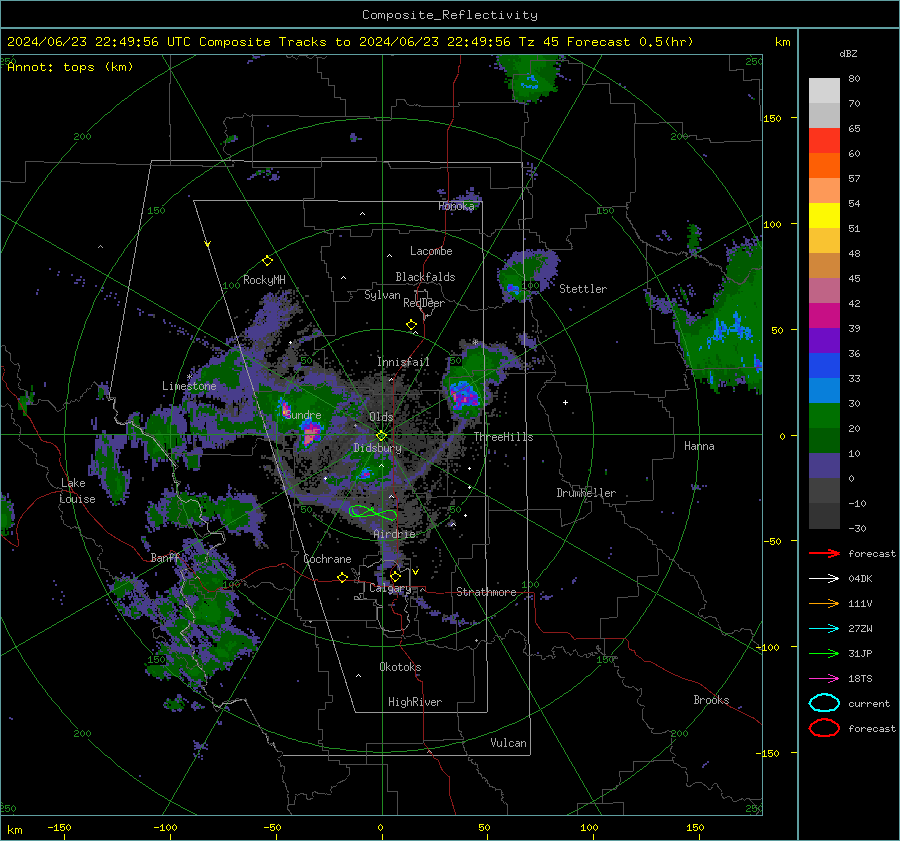Pick the magenta 42-39 dBZ swatch
The height and width of the screenshot is (841, 900).
pos(824,316)
